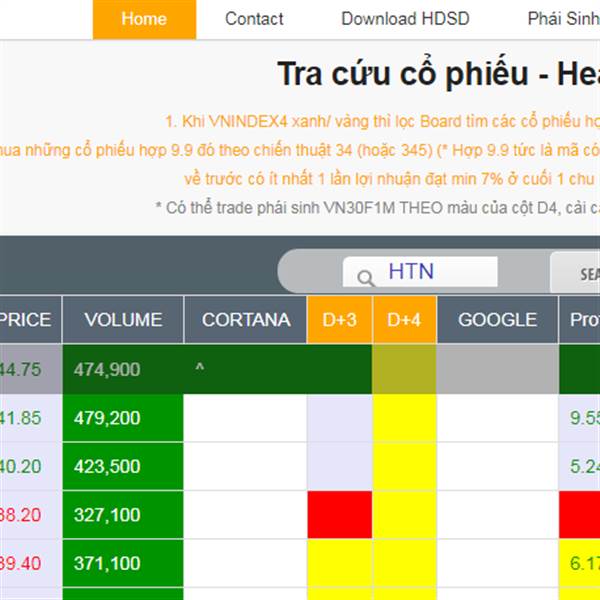Screen dimensions: 600x600
Task: Go to Download HDSD page
Action: (405, 19)
